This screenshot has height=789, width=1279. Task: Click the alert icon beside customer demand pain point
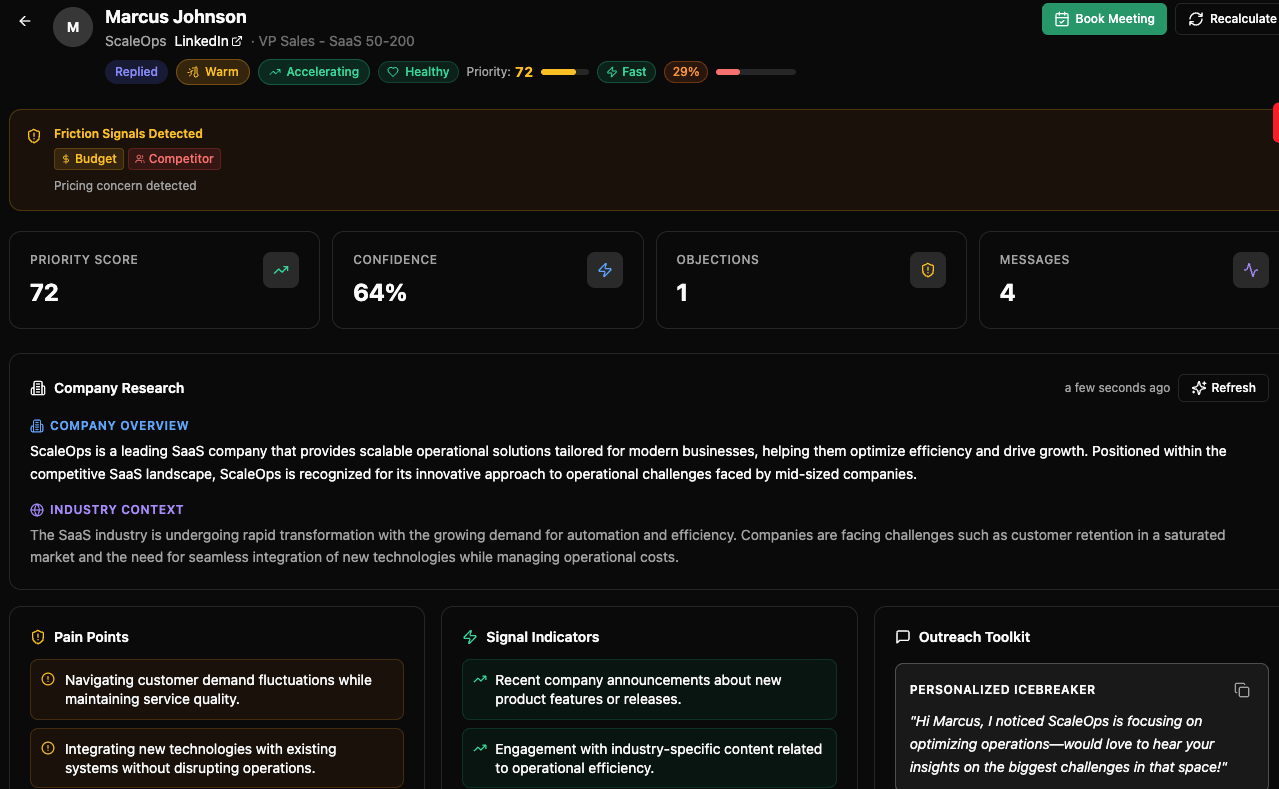47,680
